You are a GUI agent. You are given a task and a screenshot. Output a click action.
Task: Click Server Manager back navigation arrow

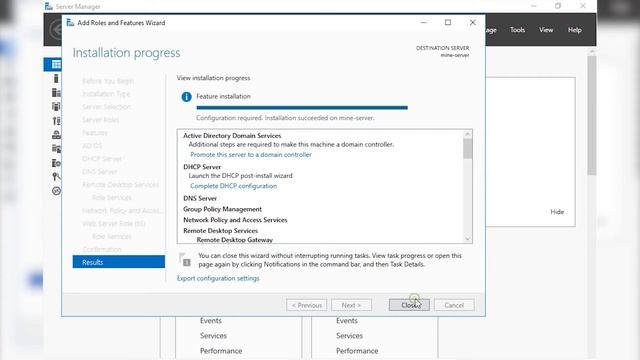click(56, 30)
